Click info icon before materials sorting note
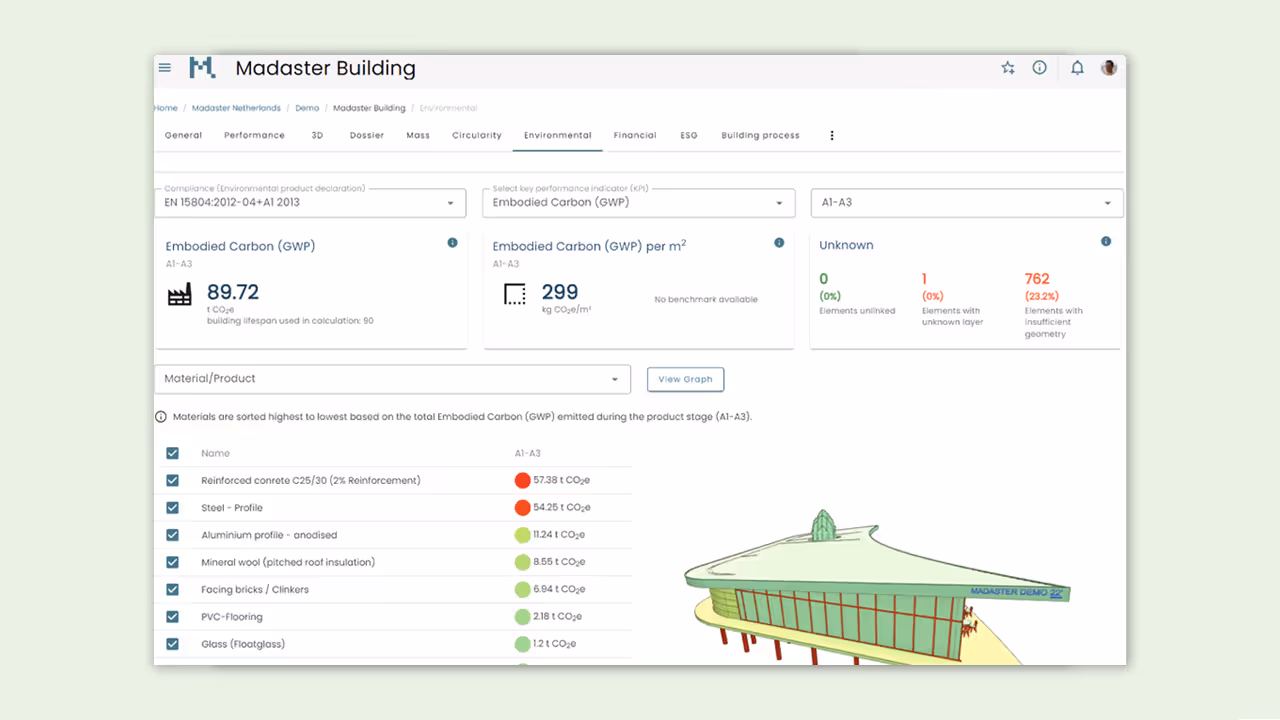The width and height of the screenshot is (1280, 720). click(x=161, y=417)
